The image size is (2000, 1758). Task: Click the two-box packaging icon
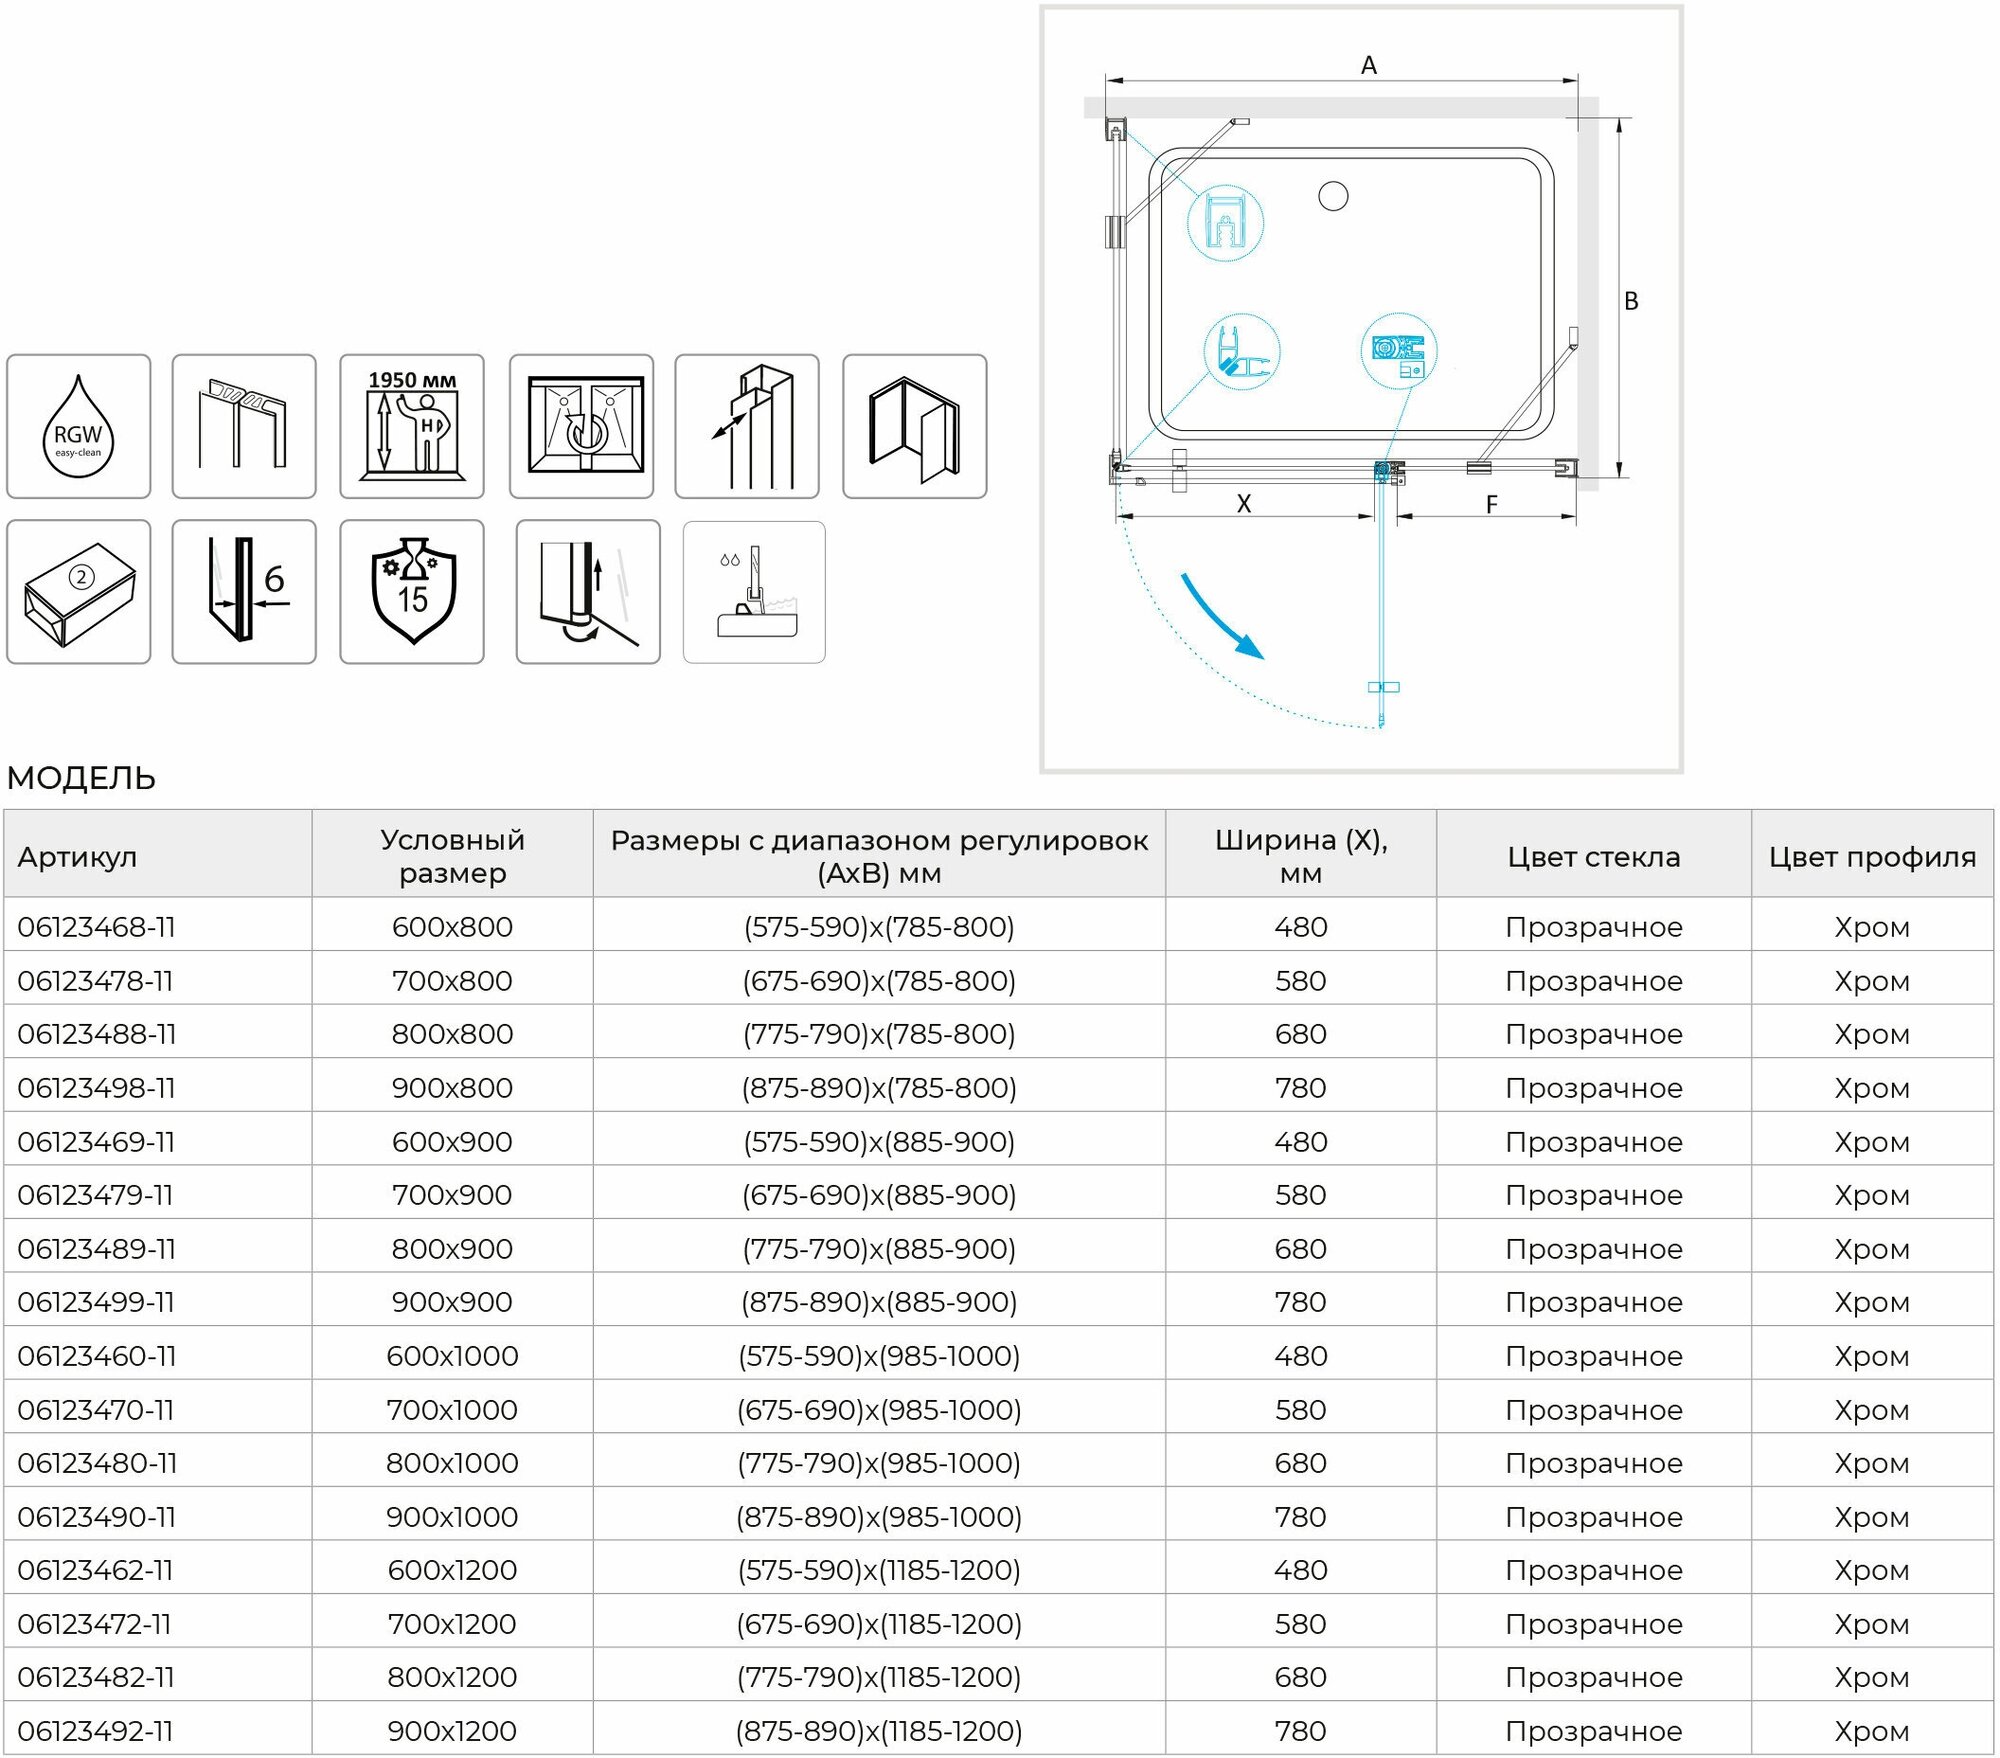(x=79, y=592)
